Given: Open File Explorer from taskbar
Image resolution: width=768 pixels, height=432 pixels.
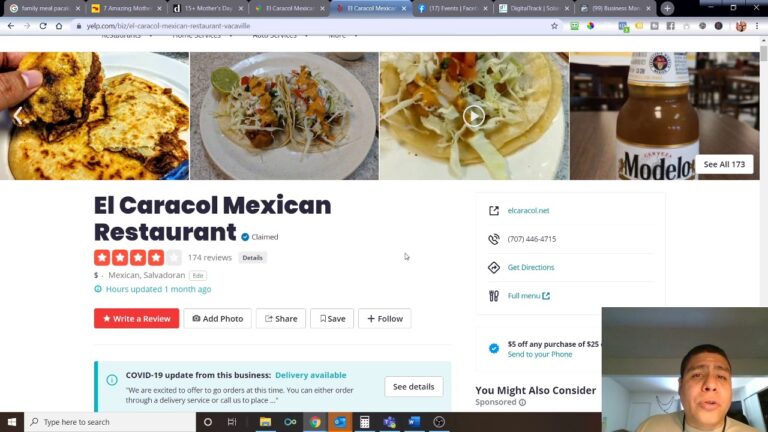Looking at the screenshot, I should [265, 422].
